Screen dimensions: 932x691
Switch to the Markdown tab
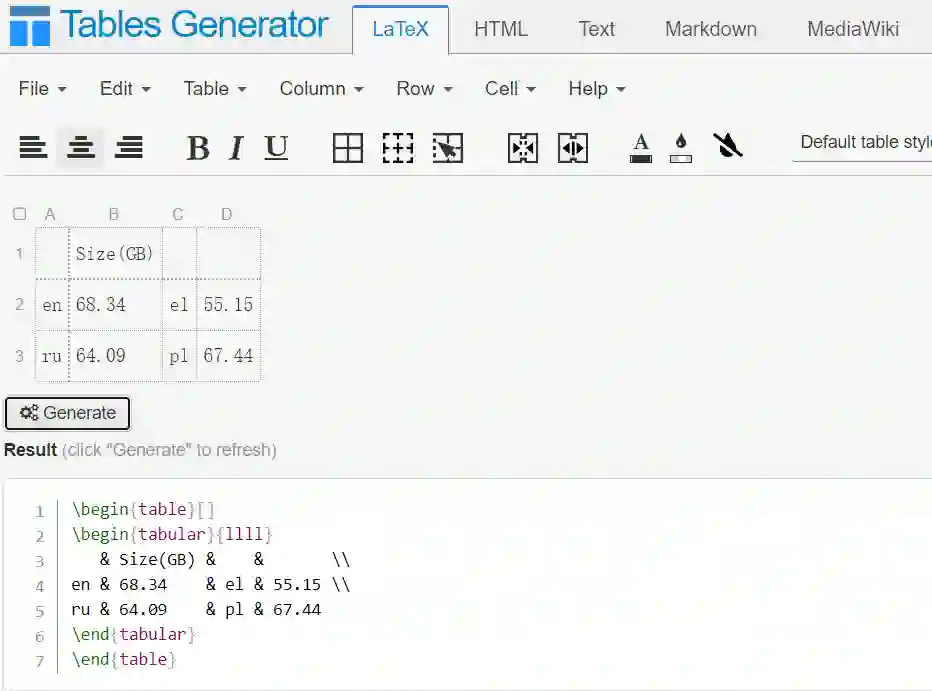click(x=710, y=29)
